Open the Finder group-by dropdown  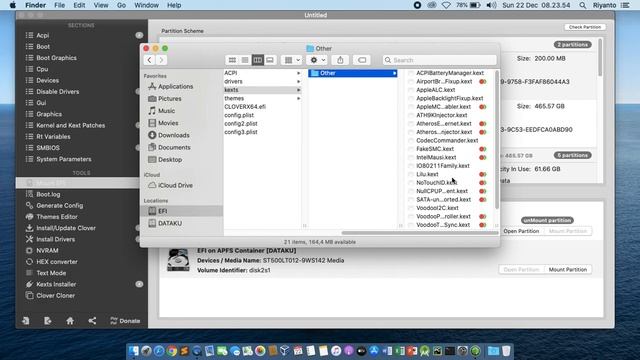pos(292,60)
